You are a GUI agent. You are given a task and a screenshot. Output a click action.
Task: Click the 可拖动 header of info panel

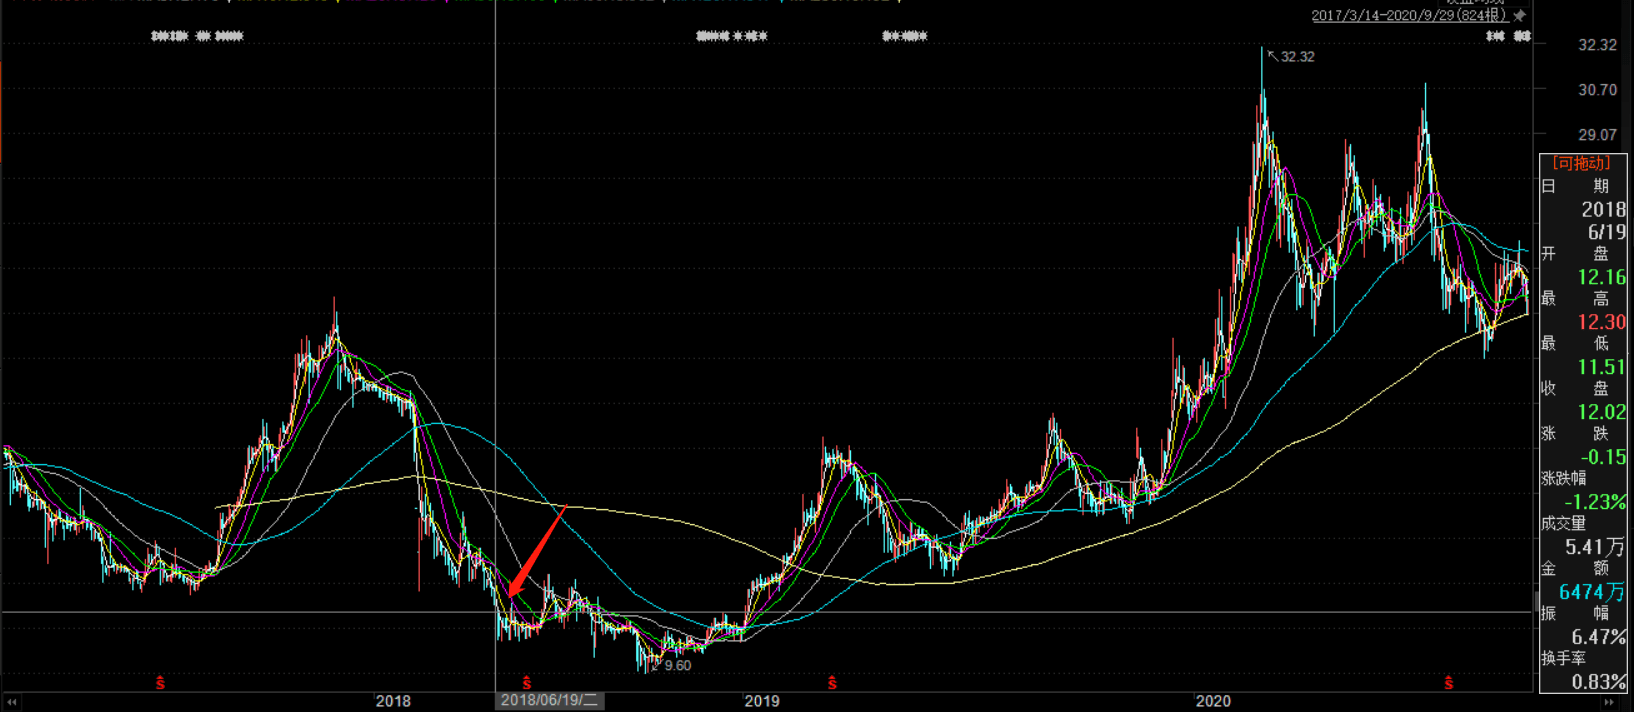[x=1582, y=163]
